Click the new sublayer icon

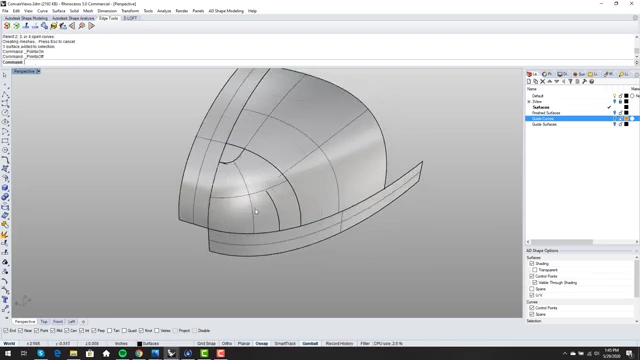536,82
